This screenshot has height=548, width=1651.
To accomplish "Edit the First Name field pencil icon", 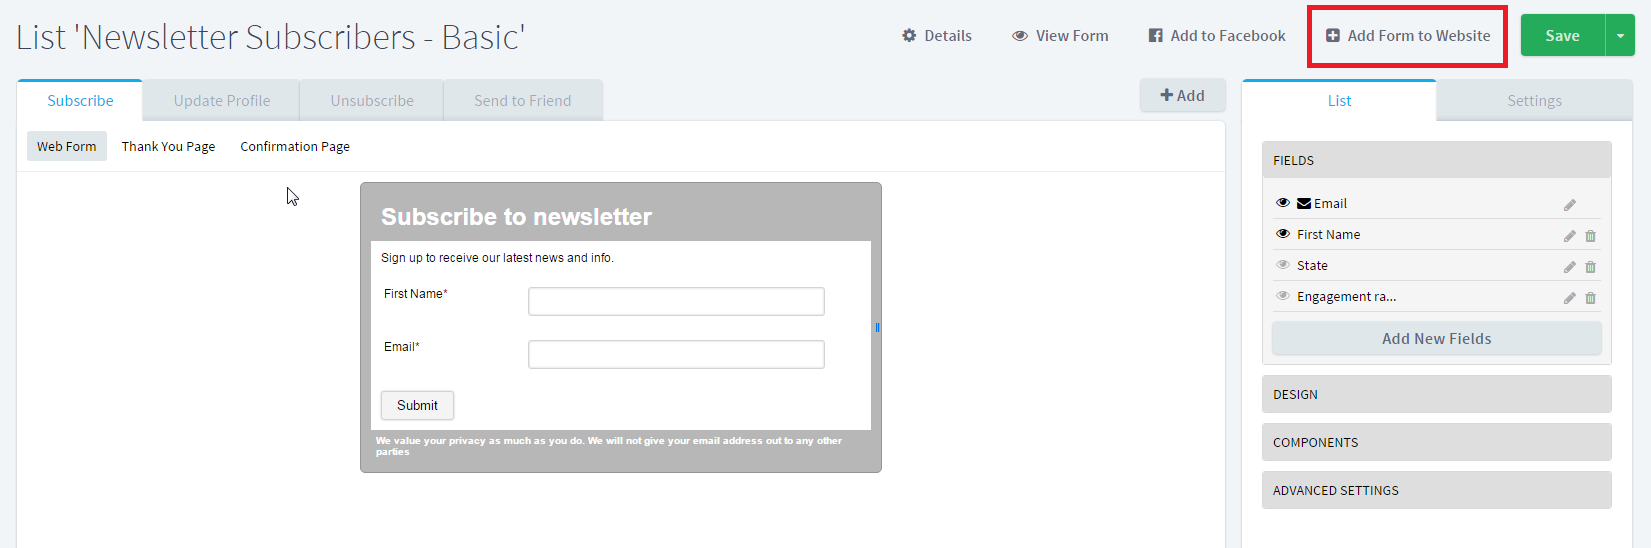I will click(1570, 236).
